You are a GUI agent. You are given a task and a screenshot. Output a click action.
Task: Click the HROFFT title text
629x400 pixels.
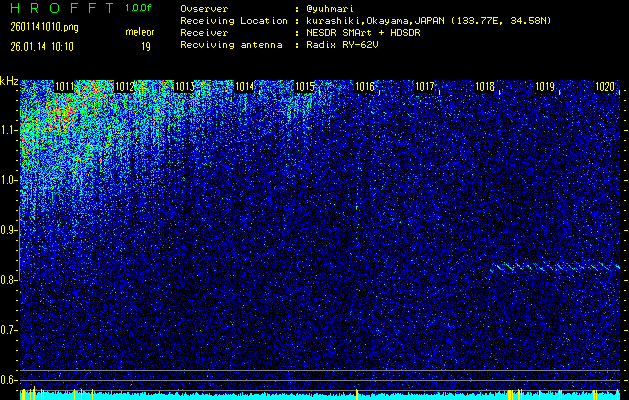[x=60, y=8]
